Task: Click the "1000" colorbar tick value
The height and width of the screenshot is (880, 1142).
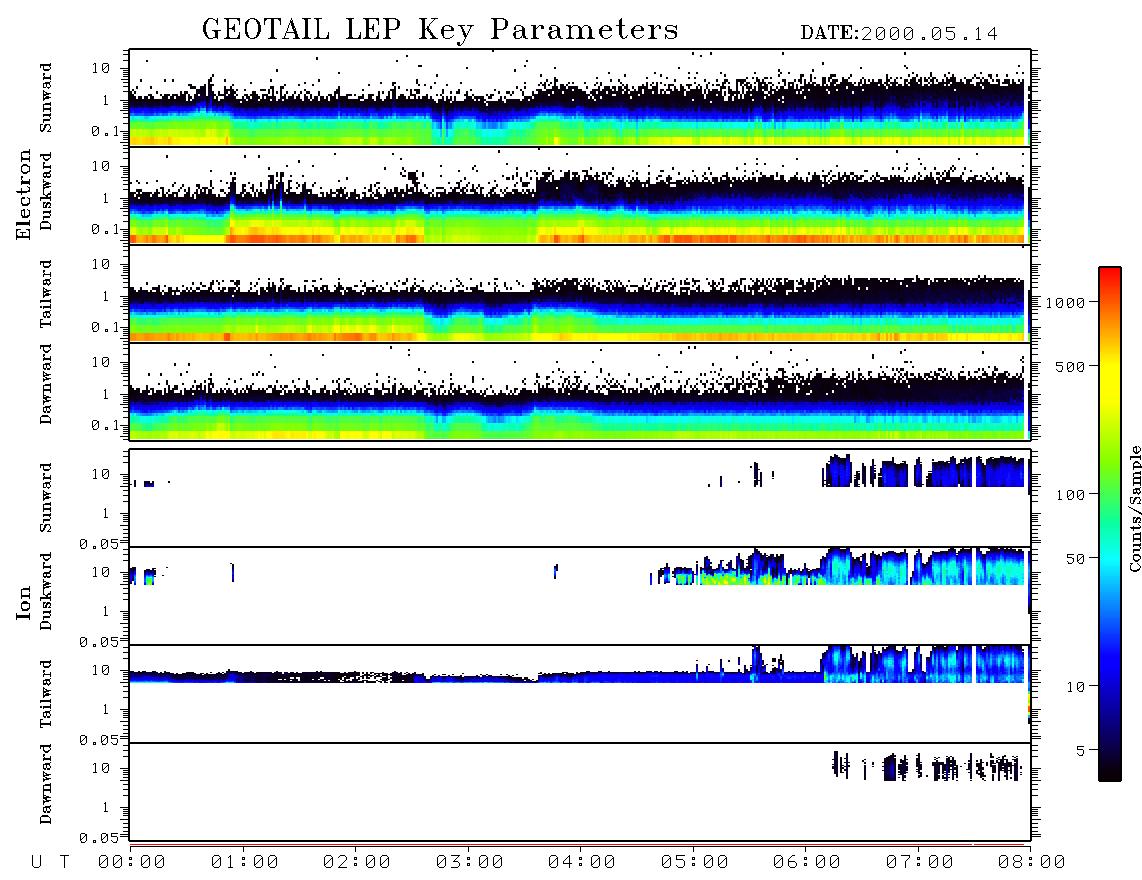Action: [1066, 303]
